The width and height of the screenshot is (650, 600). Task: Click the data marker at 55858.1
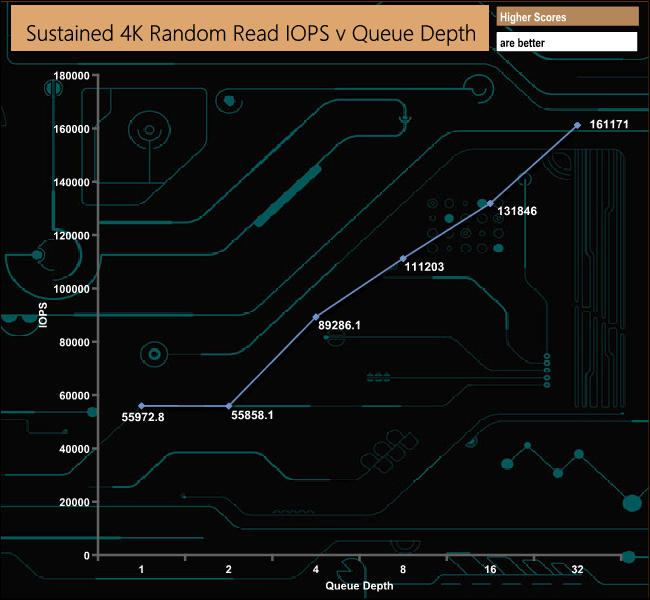(x=229, y=406)
